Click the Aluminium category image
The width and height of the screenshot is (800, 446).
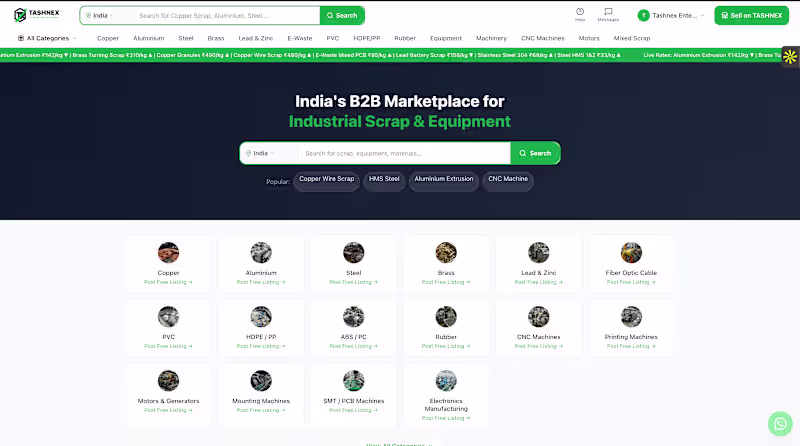click(261, 253)
